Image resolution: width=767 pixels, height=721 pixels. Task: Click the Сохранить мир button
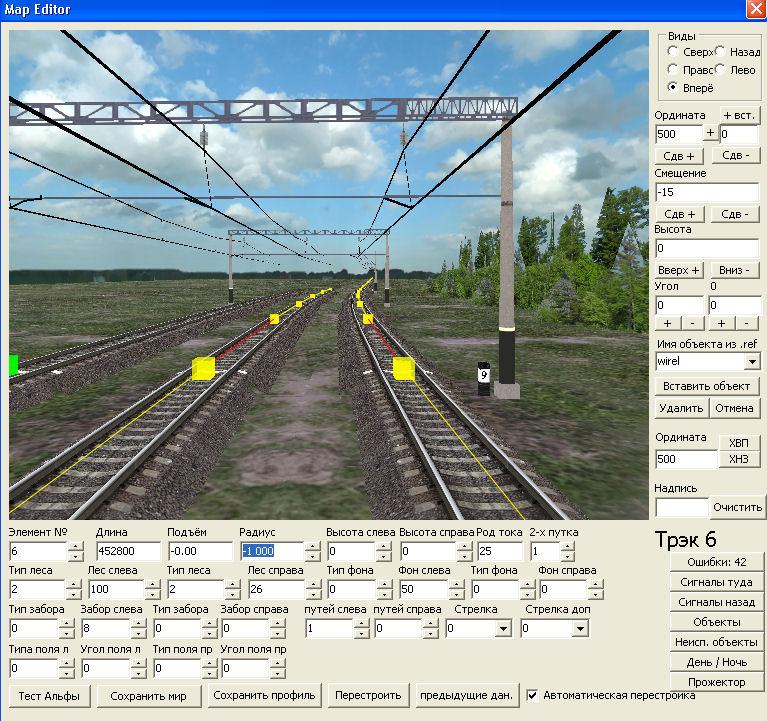click(154, 695)
